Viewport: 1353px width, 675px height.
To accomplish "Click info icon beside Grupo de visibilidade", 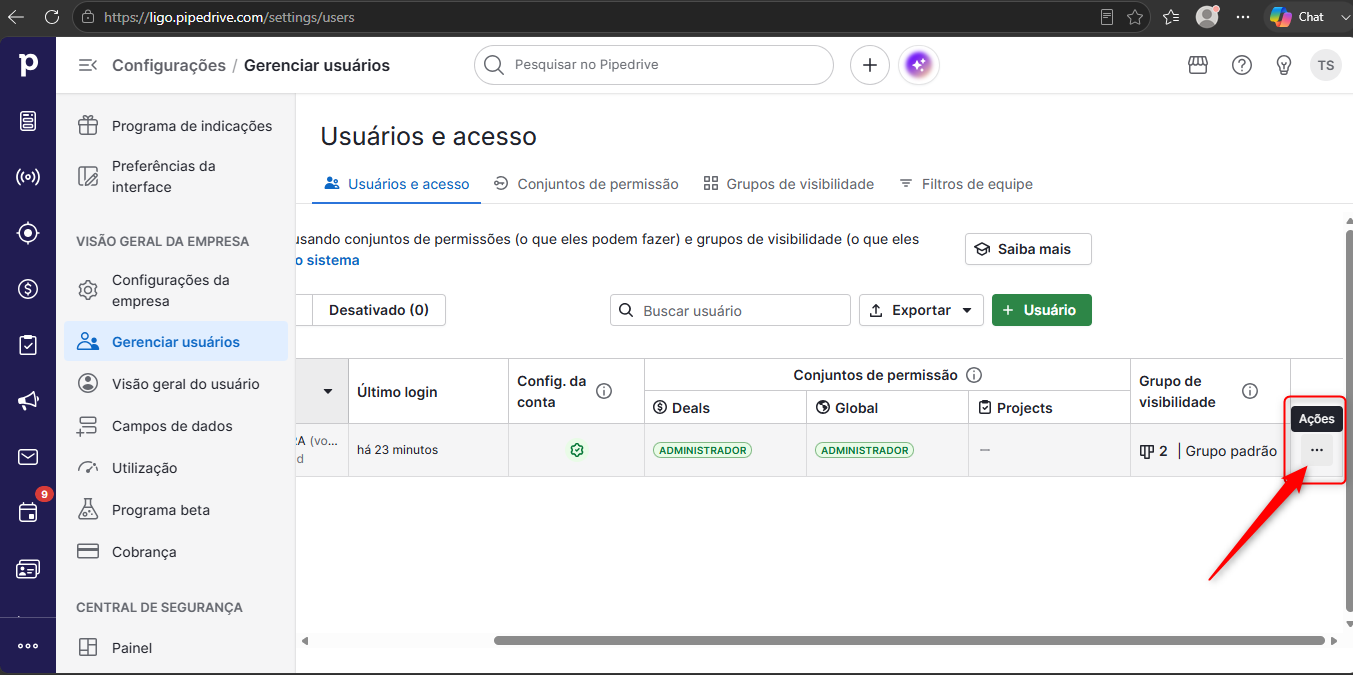I will [x=1250, y=391].
